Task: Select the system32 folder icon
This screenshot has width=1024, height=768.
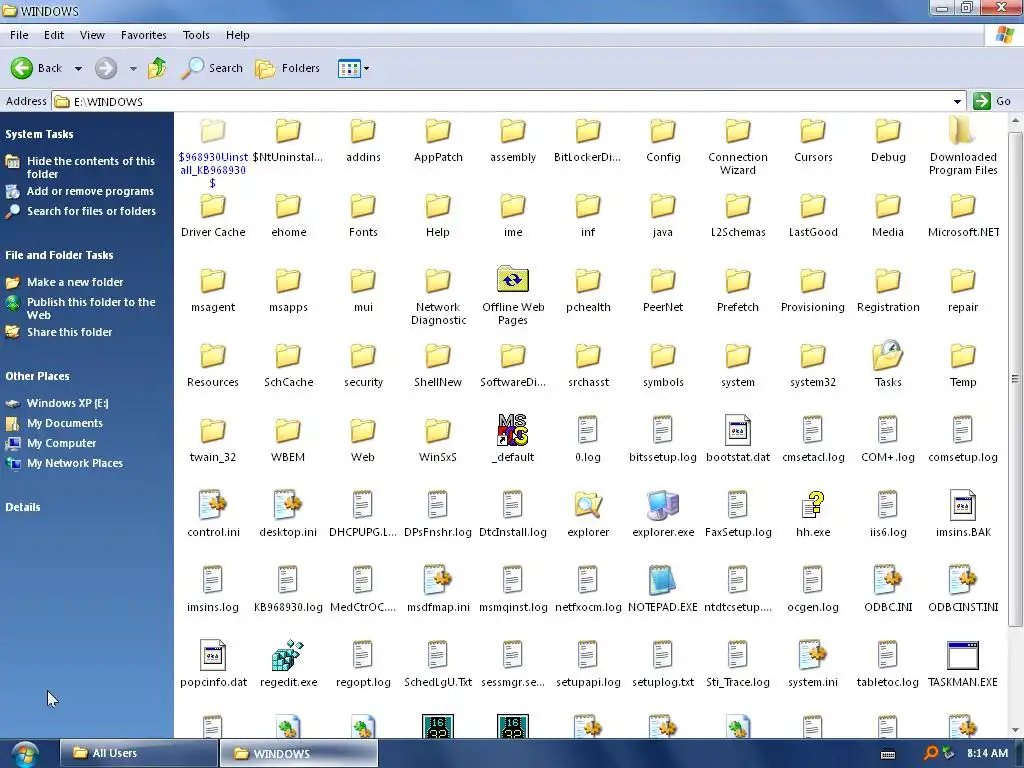Action: coord(813,355)
